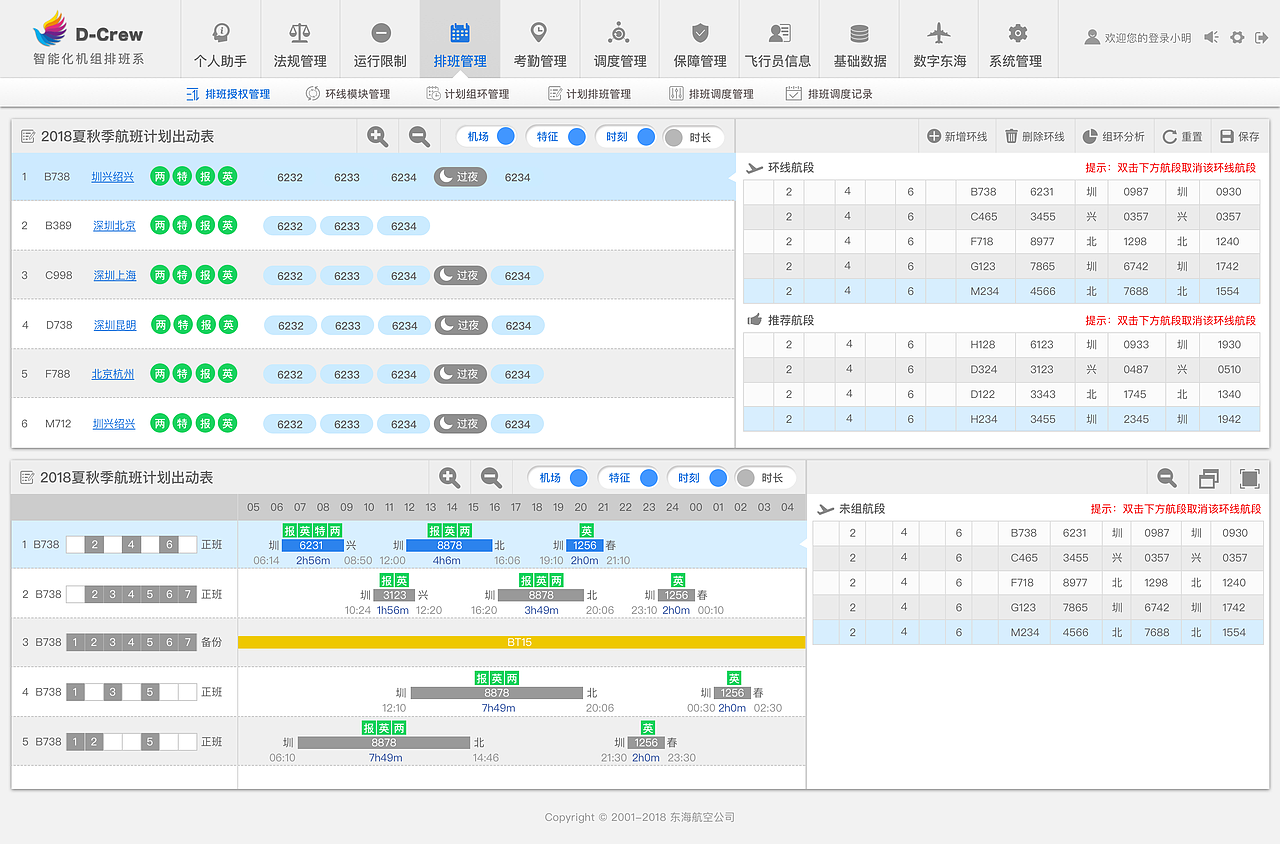The height and width of the screenshot is (844, 1280).
Task: Click the 重置 button
Action: [1182, 136]
